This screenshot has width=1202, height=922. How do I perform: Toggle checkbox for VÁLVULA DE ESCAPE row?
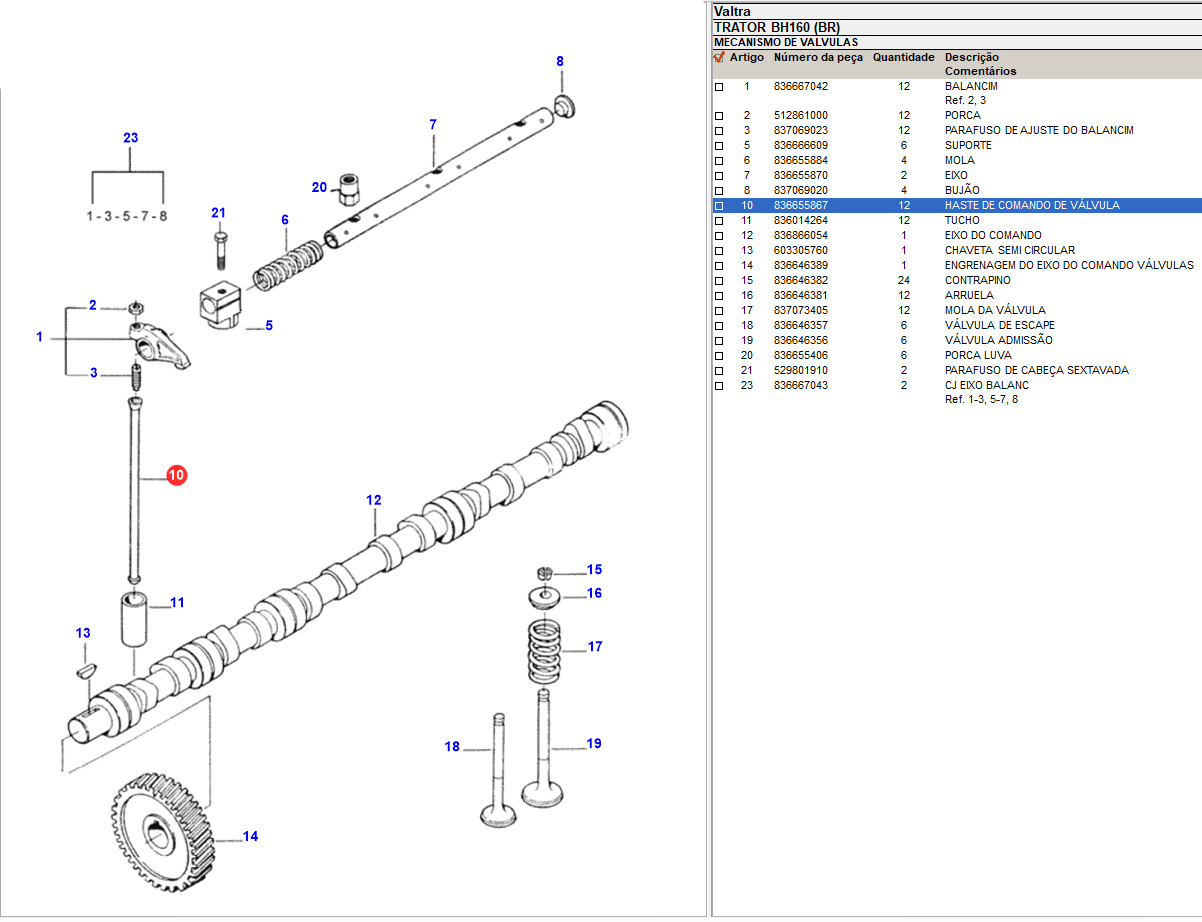click(x=719, y=326)
